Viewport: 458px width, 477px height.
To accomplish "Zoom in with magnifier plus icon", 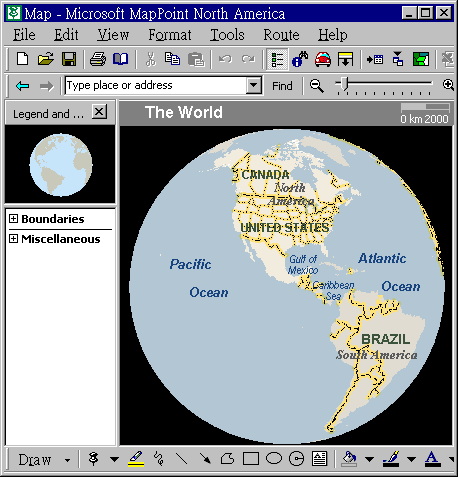I will 448,85.
